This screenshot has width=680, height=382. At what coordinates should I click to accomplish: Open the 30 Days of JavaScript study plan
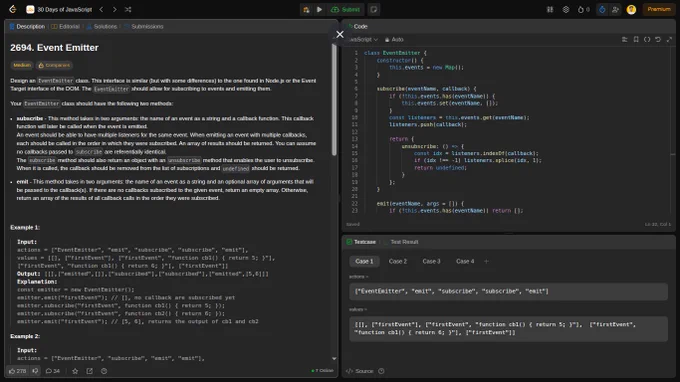59,9
